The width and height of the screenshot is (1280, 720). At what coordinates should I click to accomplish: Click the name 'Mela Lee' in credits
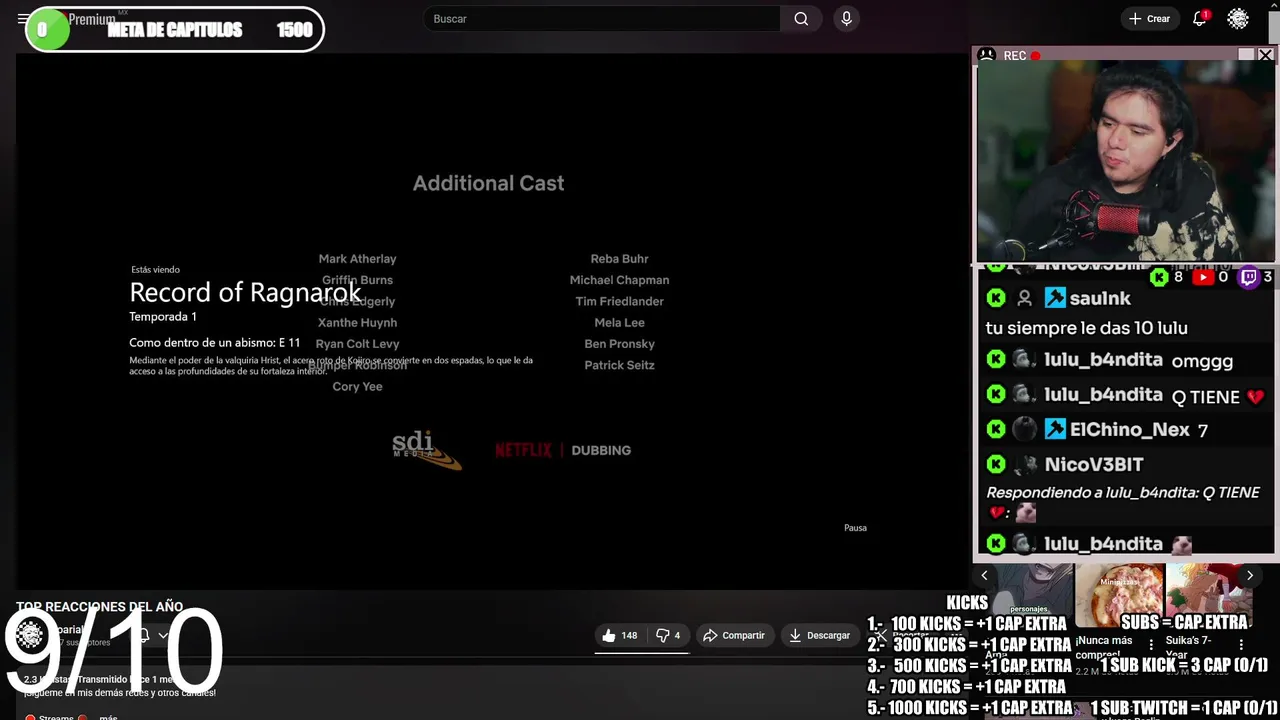619,323
